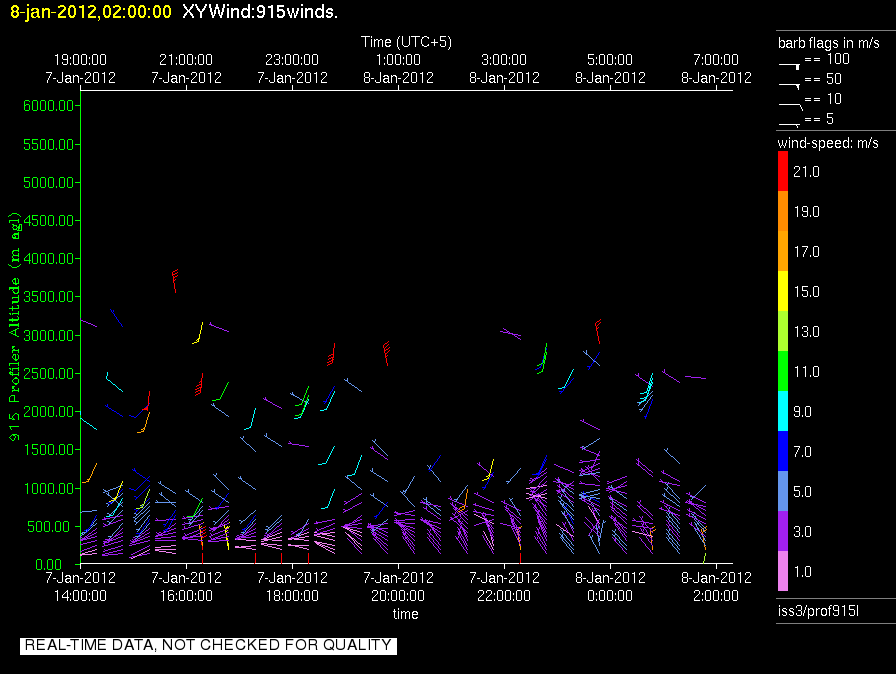Click the 3000.00 altitude tick label

pos(49,335)
